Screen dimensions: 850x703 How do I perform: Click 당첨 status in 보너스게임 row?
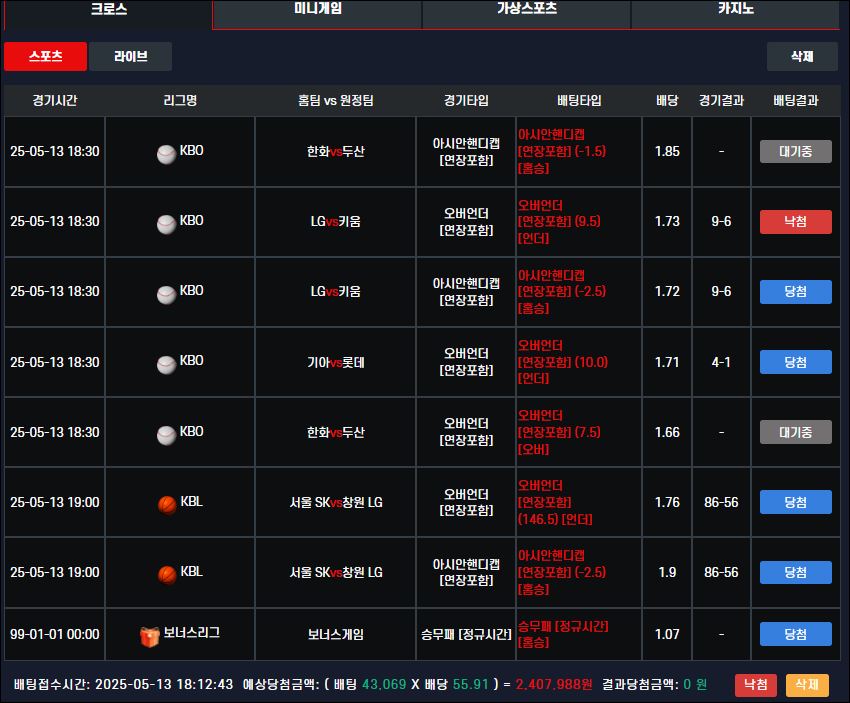pyautogui.click(x=795, y=634)
